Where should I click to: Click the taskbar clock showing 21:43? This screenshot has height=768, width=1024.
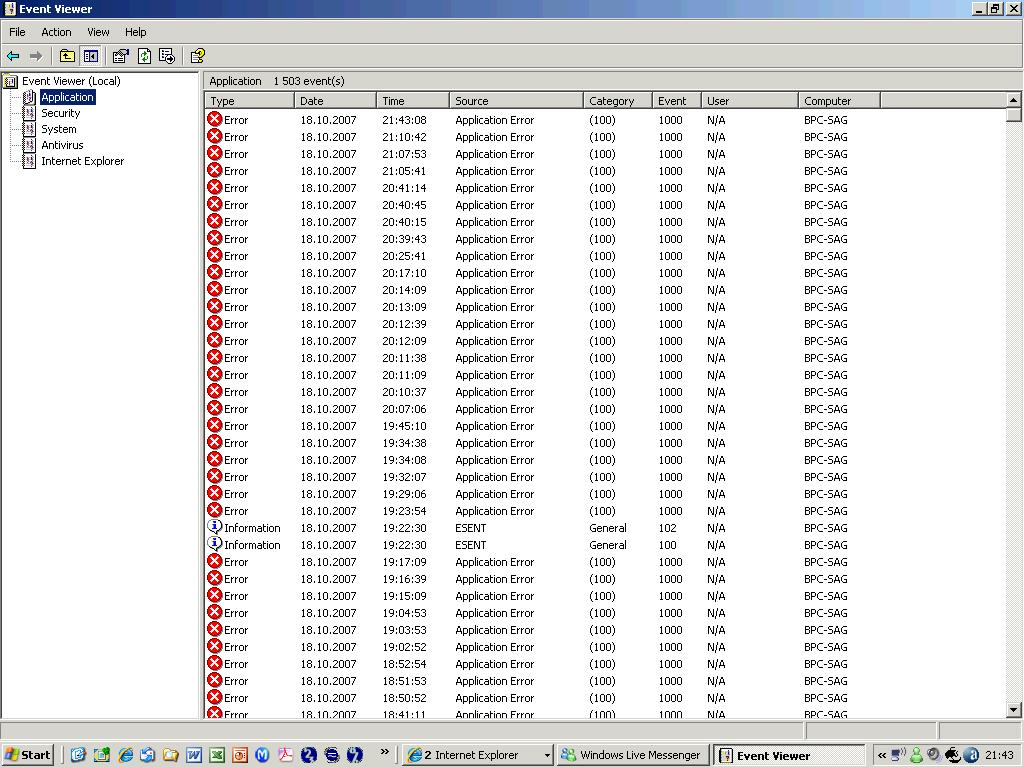[x=999, y=755]
